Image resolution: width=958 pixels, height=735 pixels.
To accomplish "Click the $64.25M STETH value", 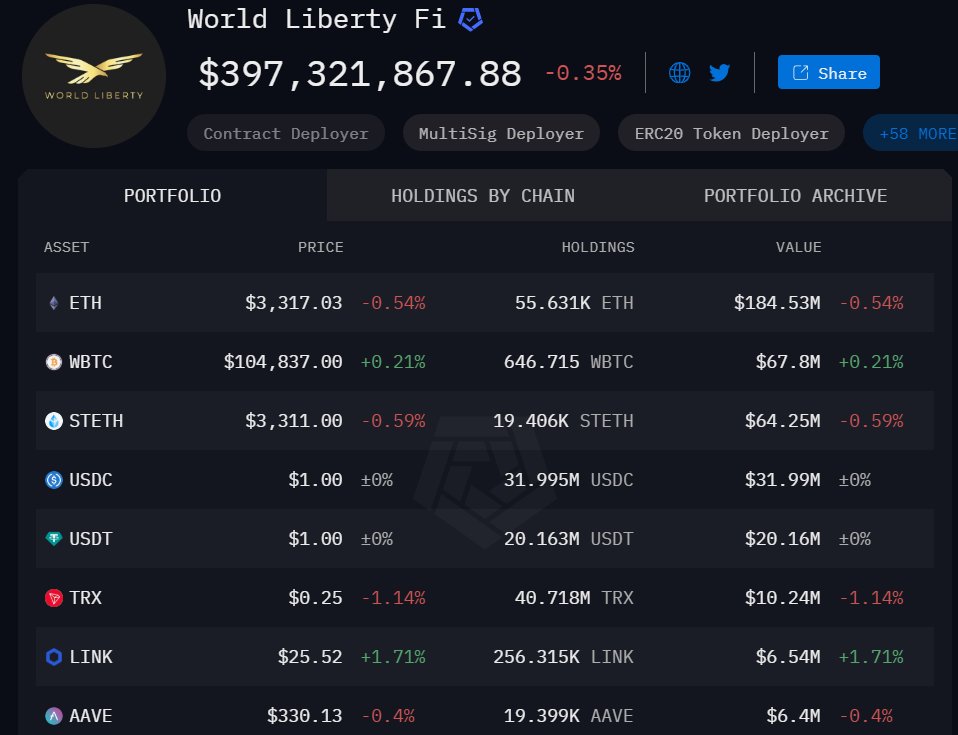I will coord(782,421).
